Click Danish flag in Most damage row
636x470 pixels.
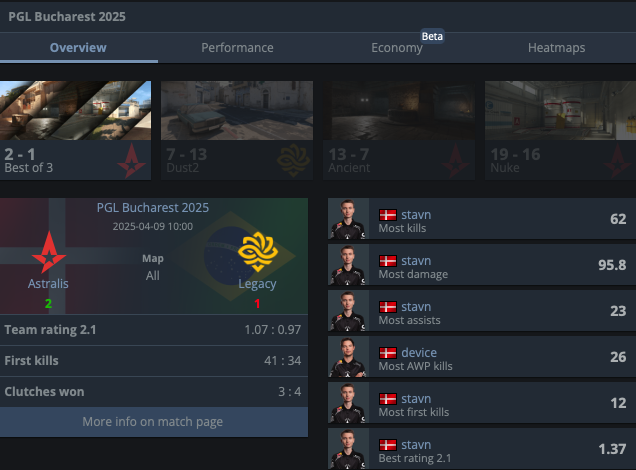click(388, 261)
